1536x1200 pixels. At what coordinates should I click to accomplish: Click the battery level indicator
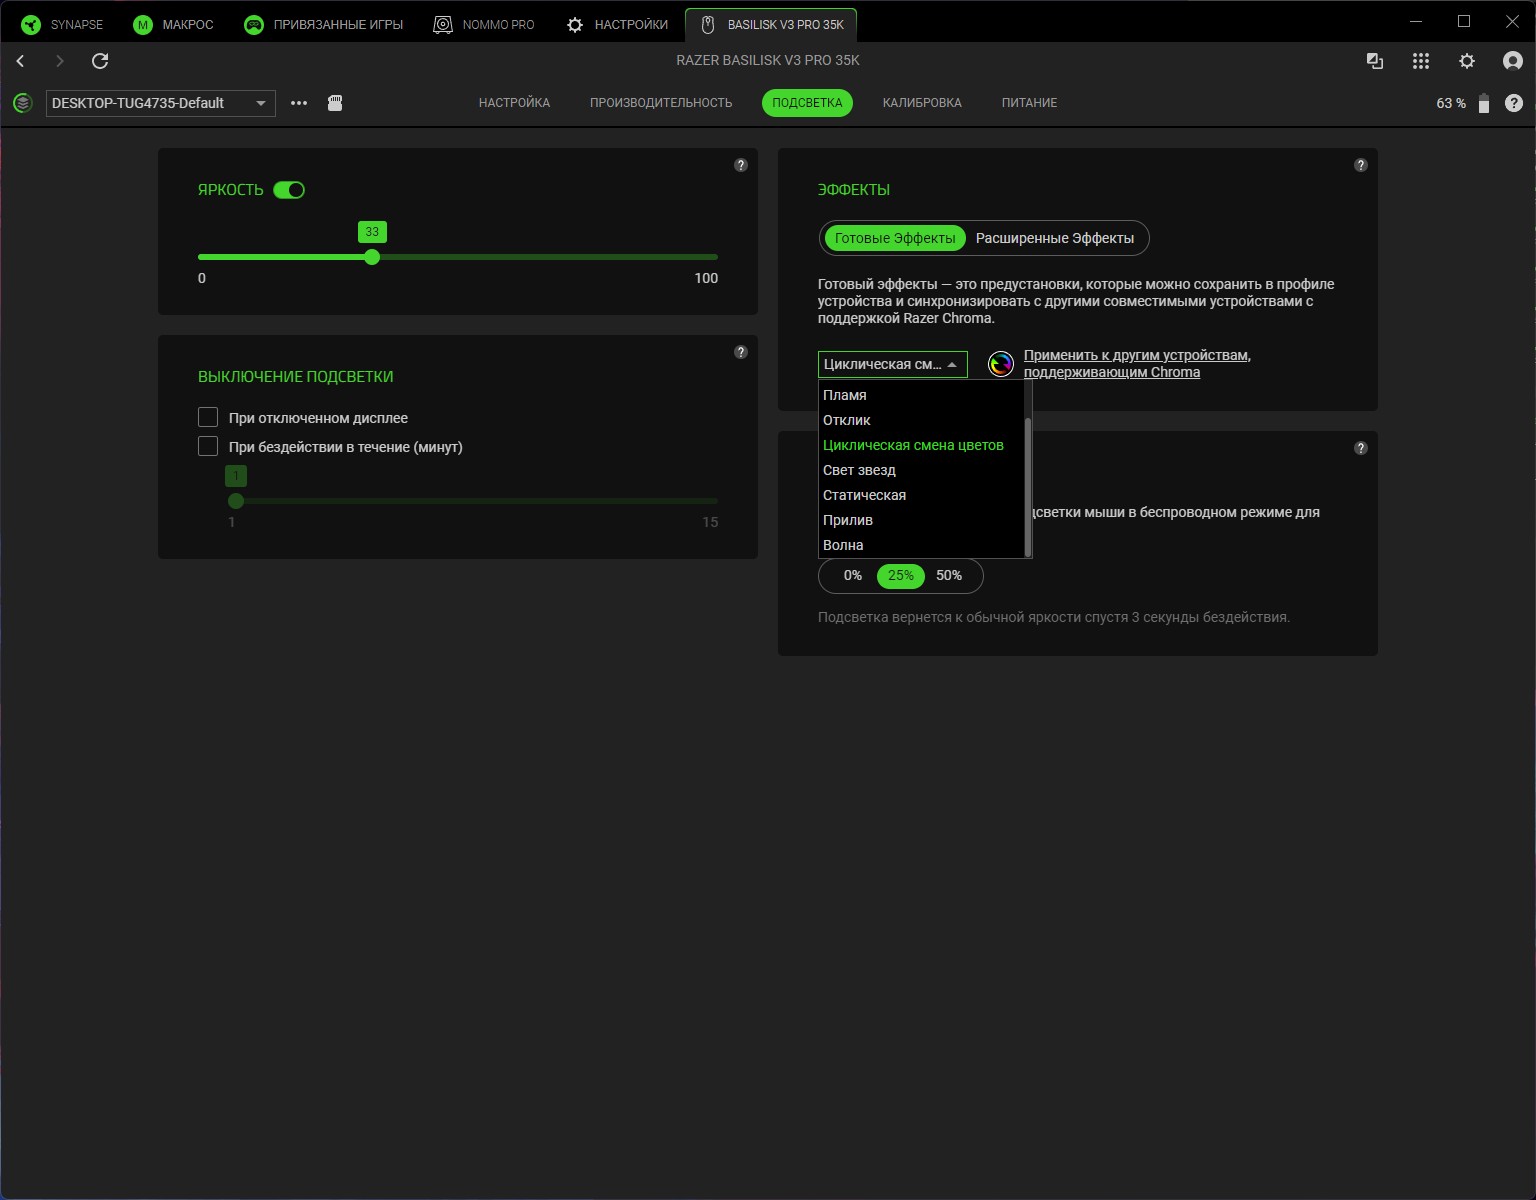click(1484, 103)
